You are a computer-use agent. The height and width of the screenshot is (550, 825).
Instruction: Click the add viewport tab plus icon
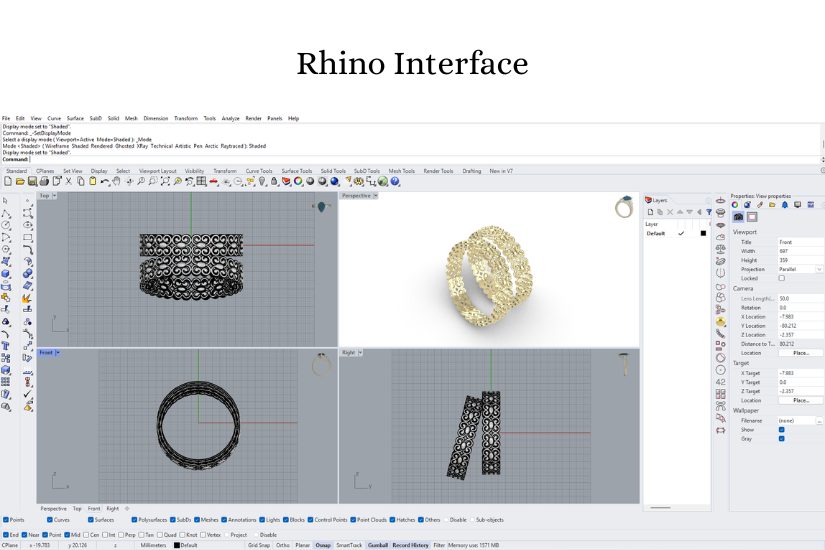127,508
